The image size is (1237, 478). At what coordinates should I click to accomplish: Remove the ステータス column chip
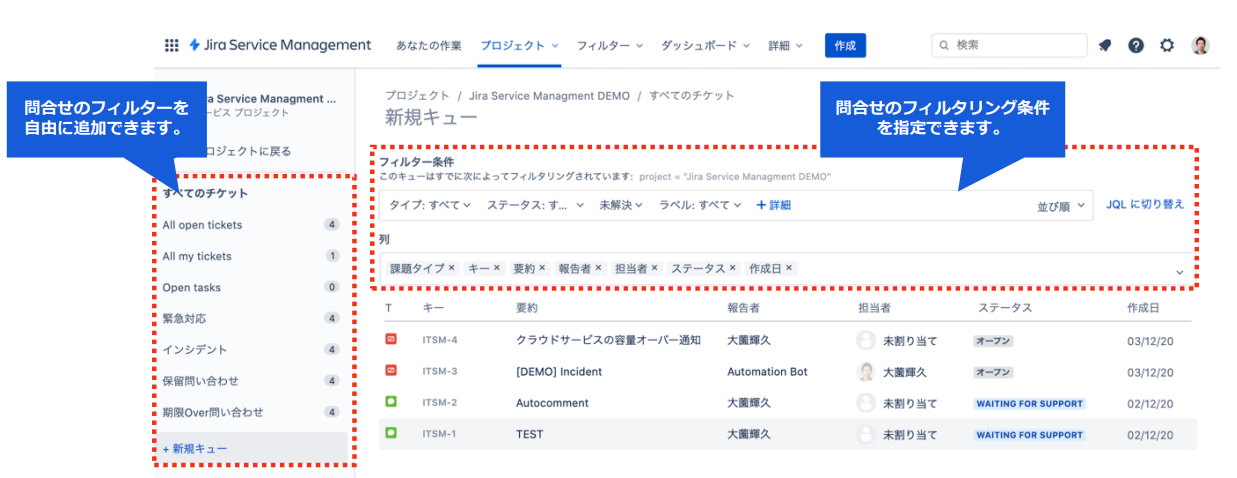coord(732,268)
